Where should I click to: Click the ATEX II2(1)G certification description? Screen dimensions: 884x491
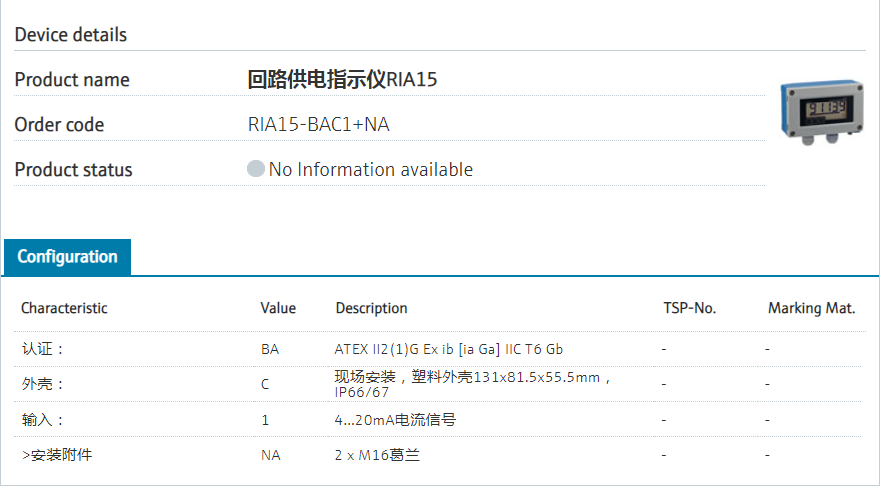(x=448, y=349)
